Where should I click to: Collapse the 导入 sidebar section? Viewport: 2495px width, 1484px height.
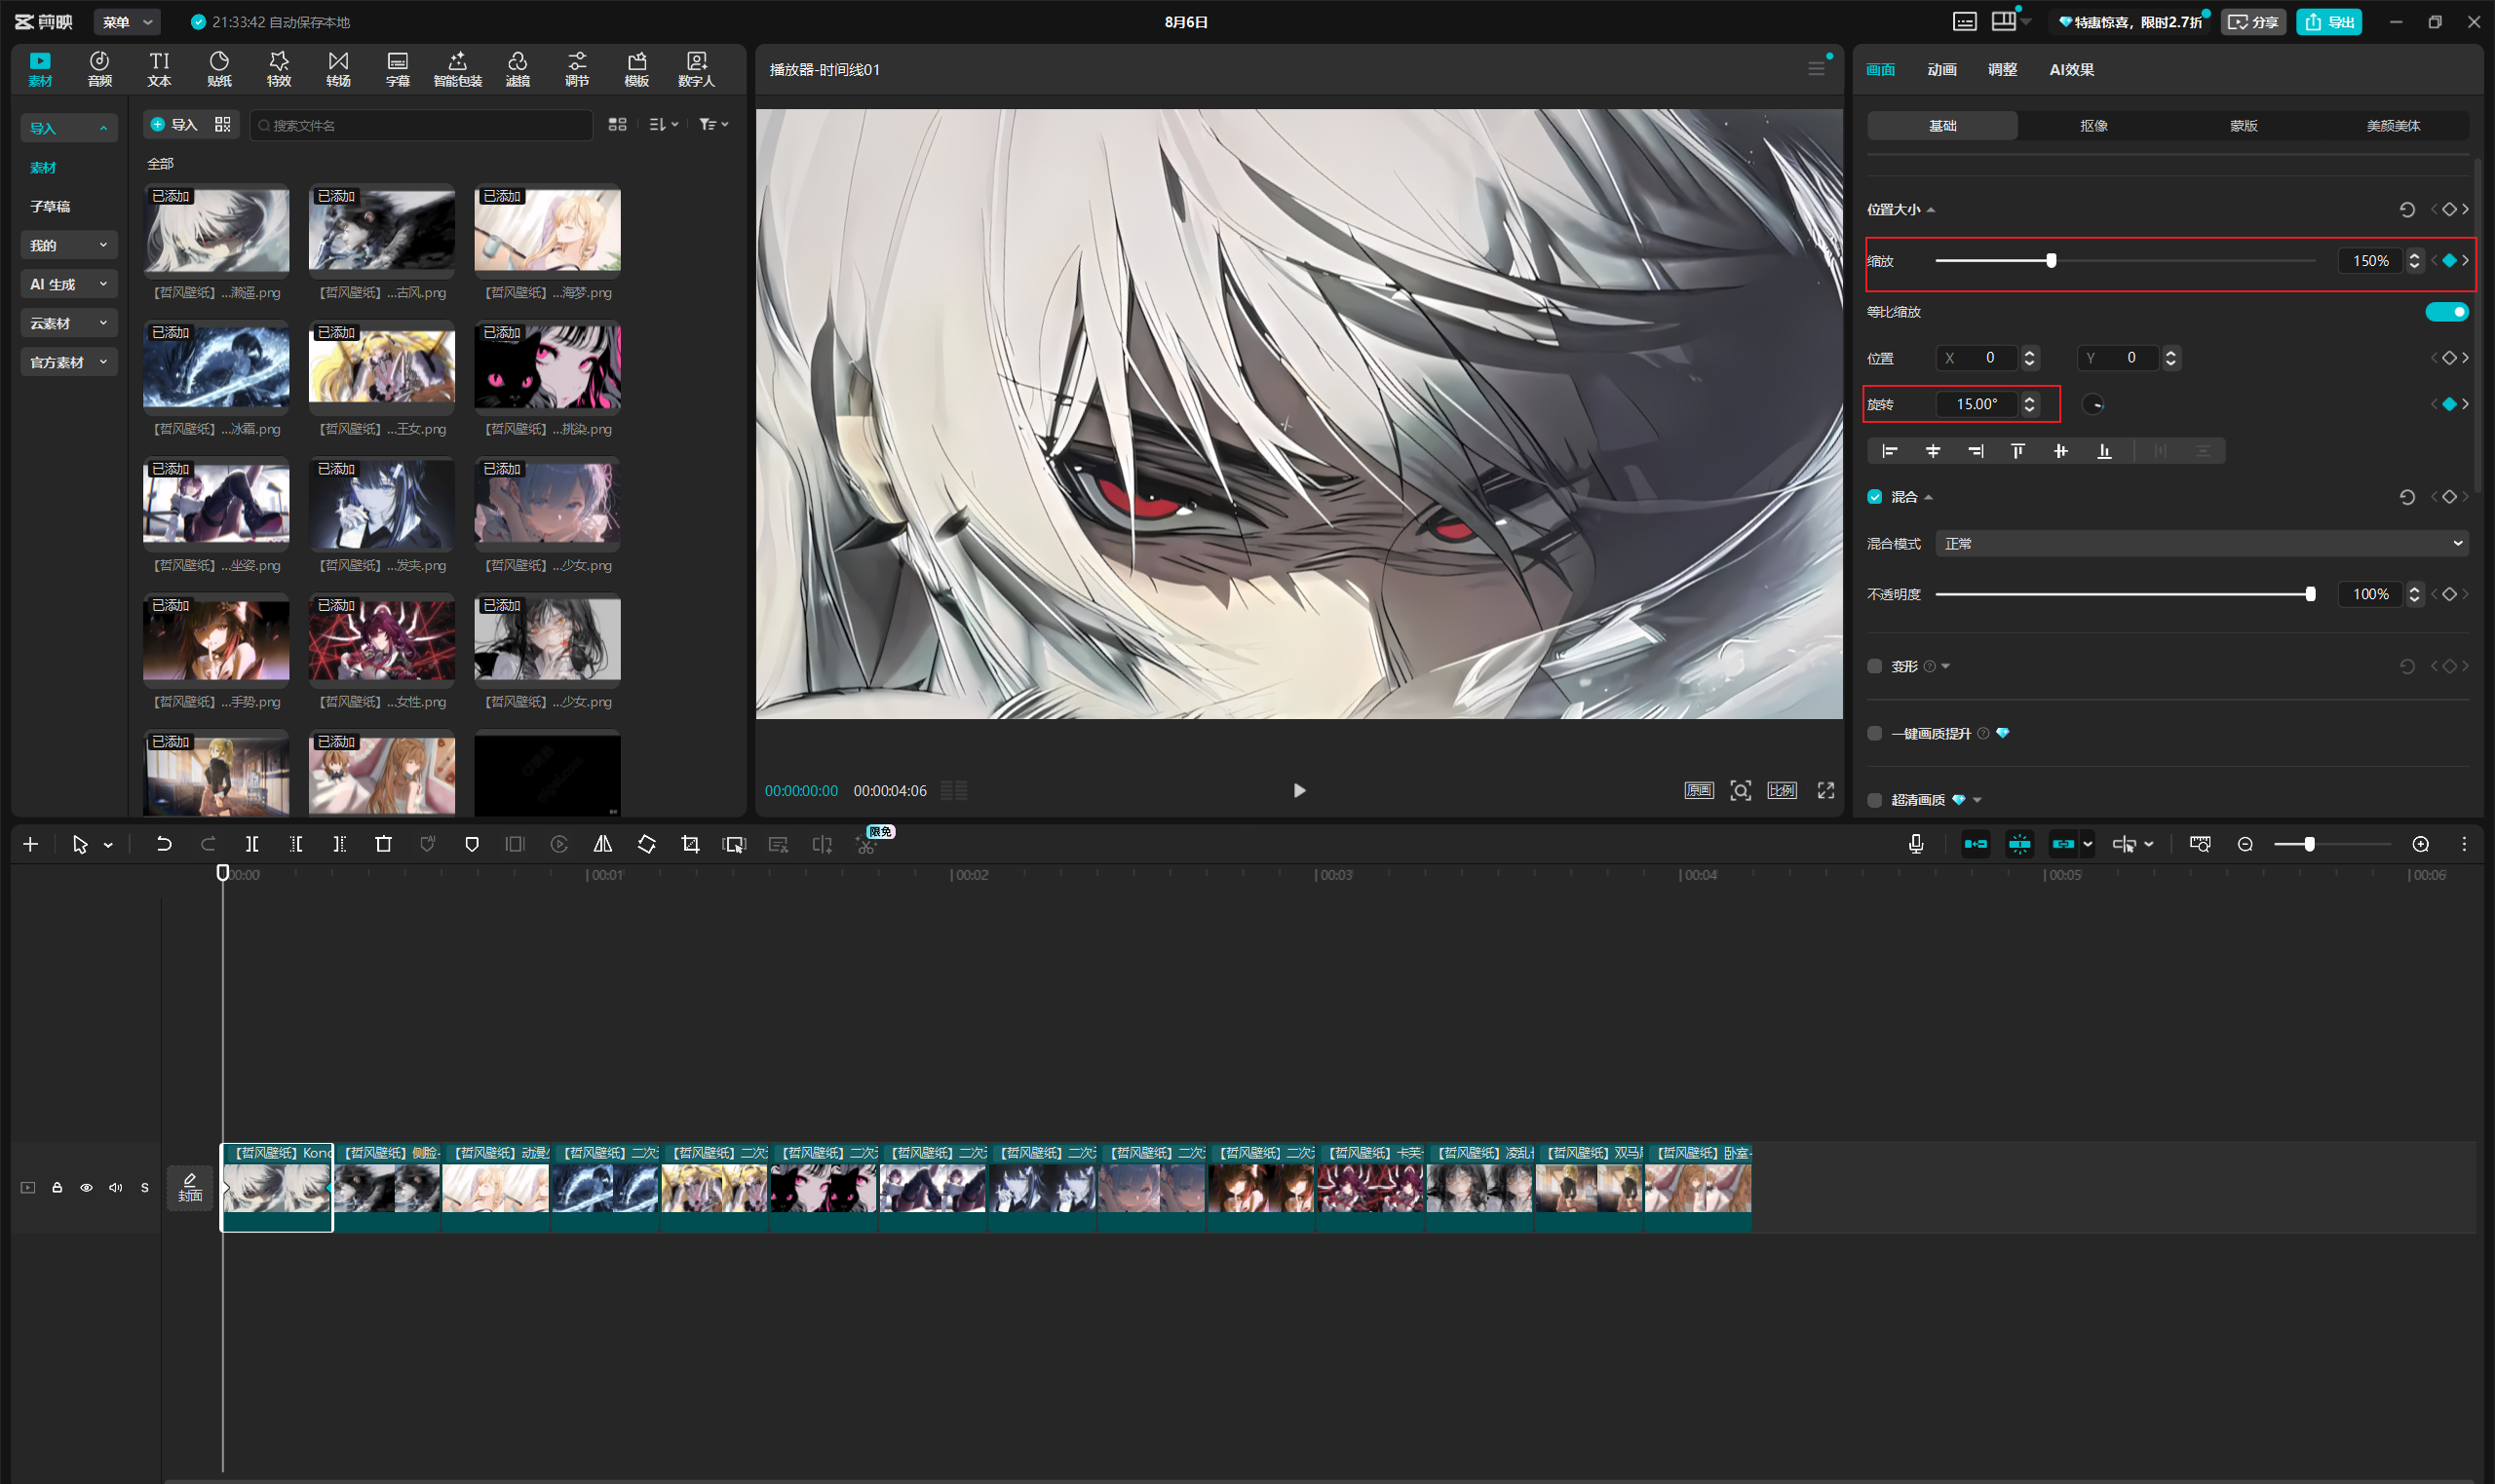pyautogui.click(x=69, y=128)
